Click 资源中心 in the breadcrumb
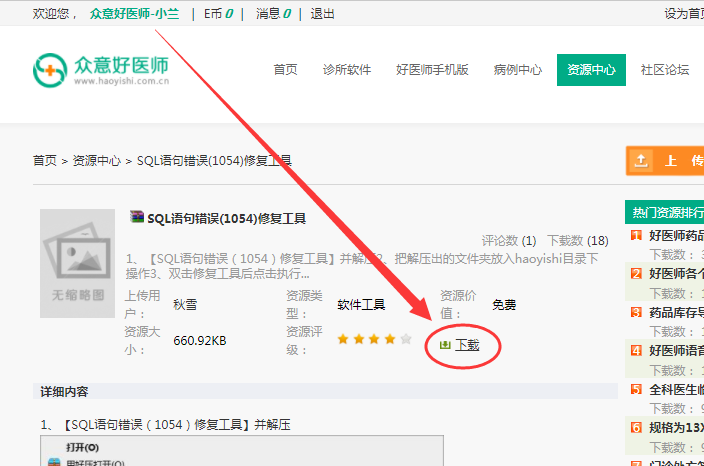This screenshot has width=704, height=466. coord(97,160)
